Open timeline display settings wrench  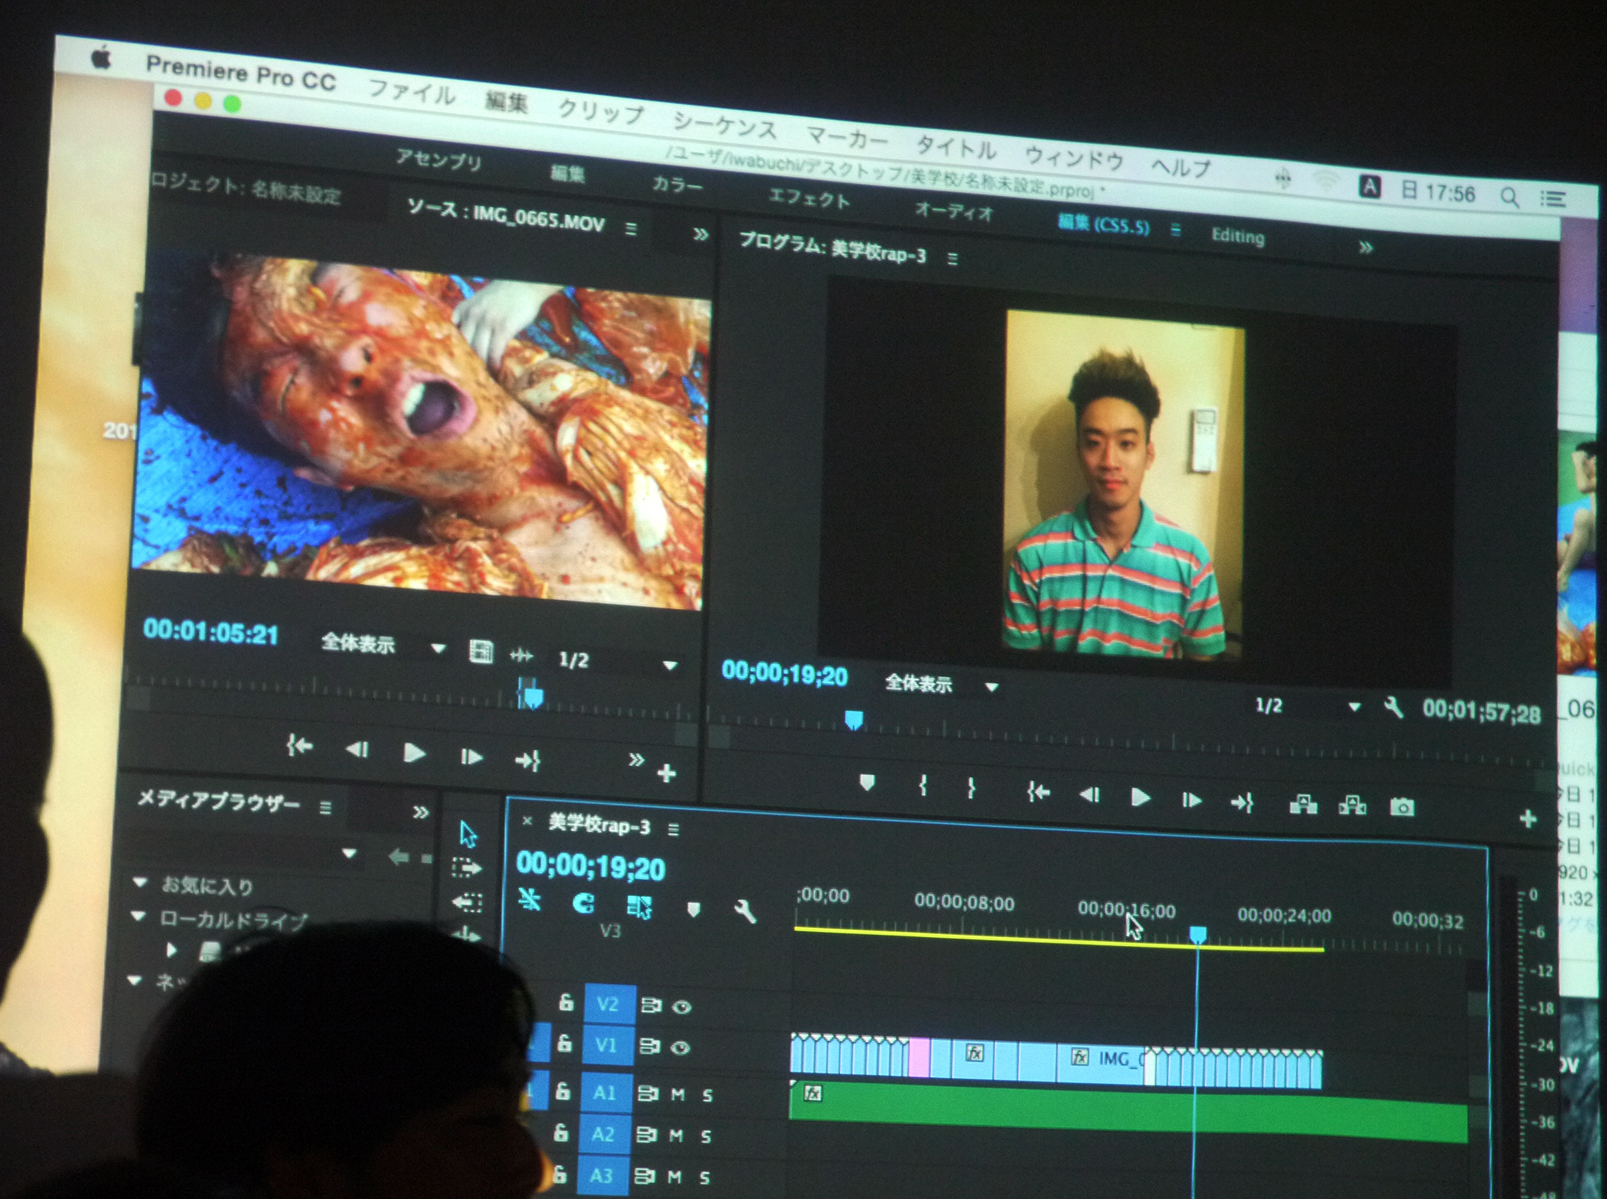click(745, 911)
